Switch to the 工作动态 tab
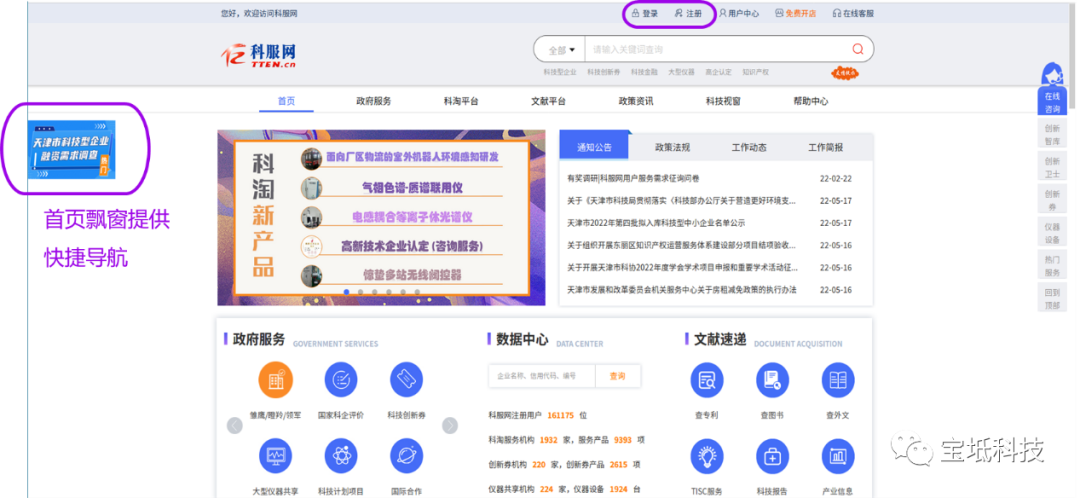Viewport: 1080px width, 498px height. (x=749, y=147)
